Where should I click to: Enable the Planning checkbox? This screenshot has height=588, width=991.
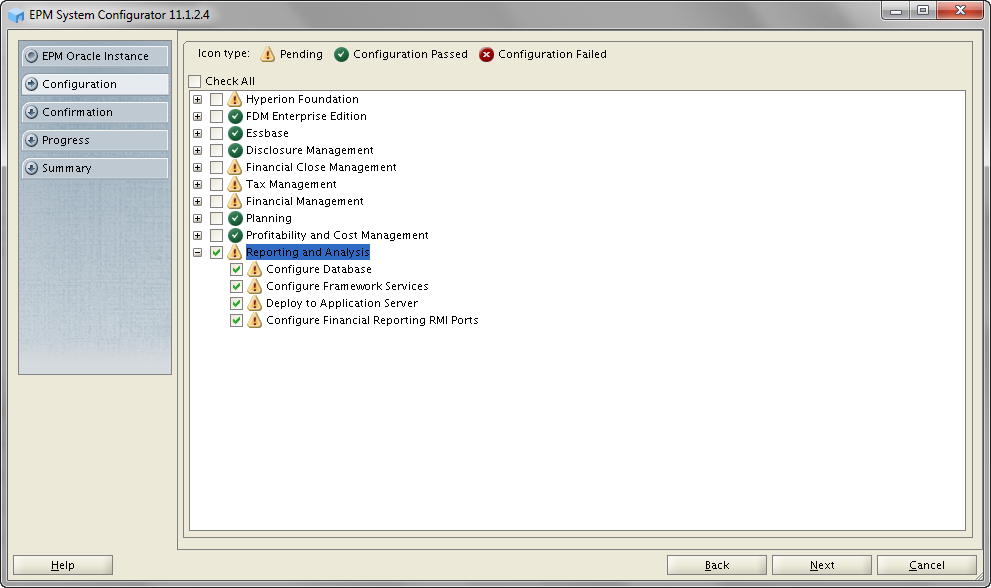(216, 218)
